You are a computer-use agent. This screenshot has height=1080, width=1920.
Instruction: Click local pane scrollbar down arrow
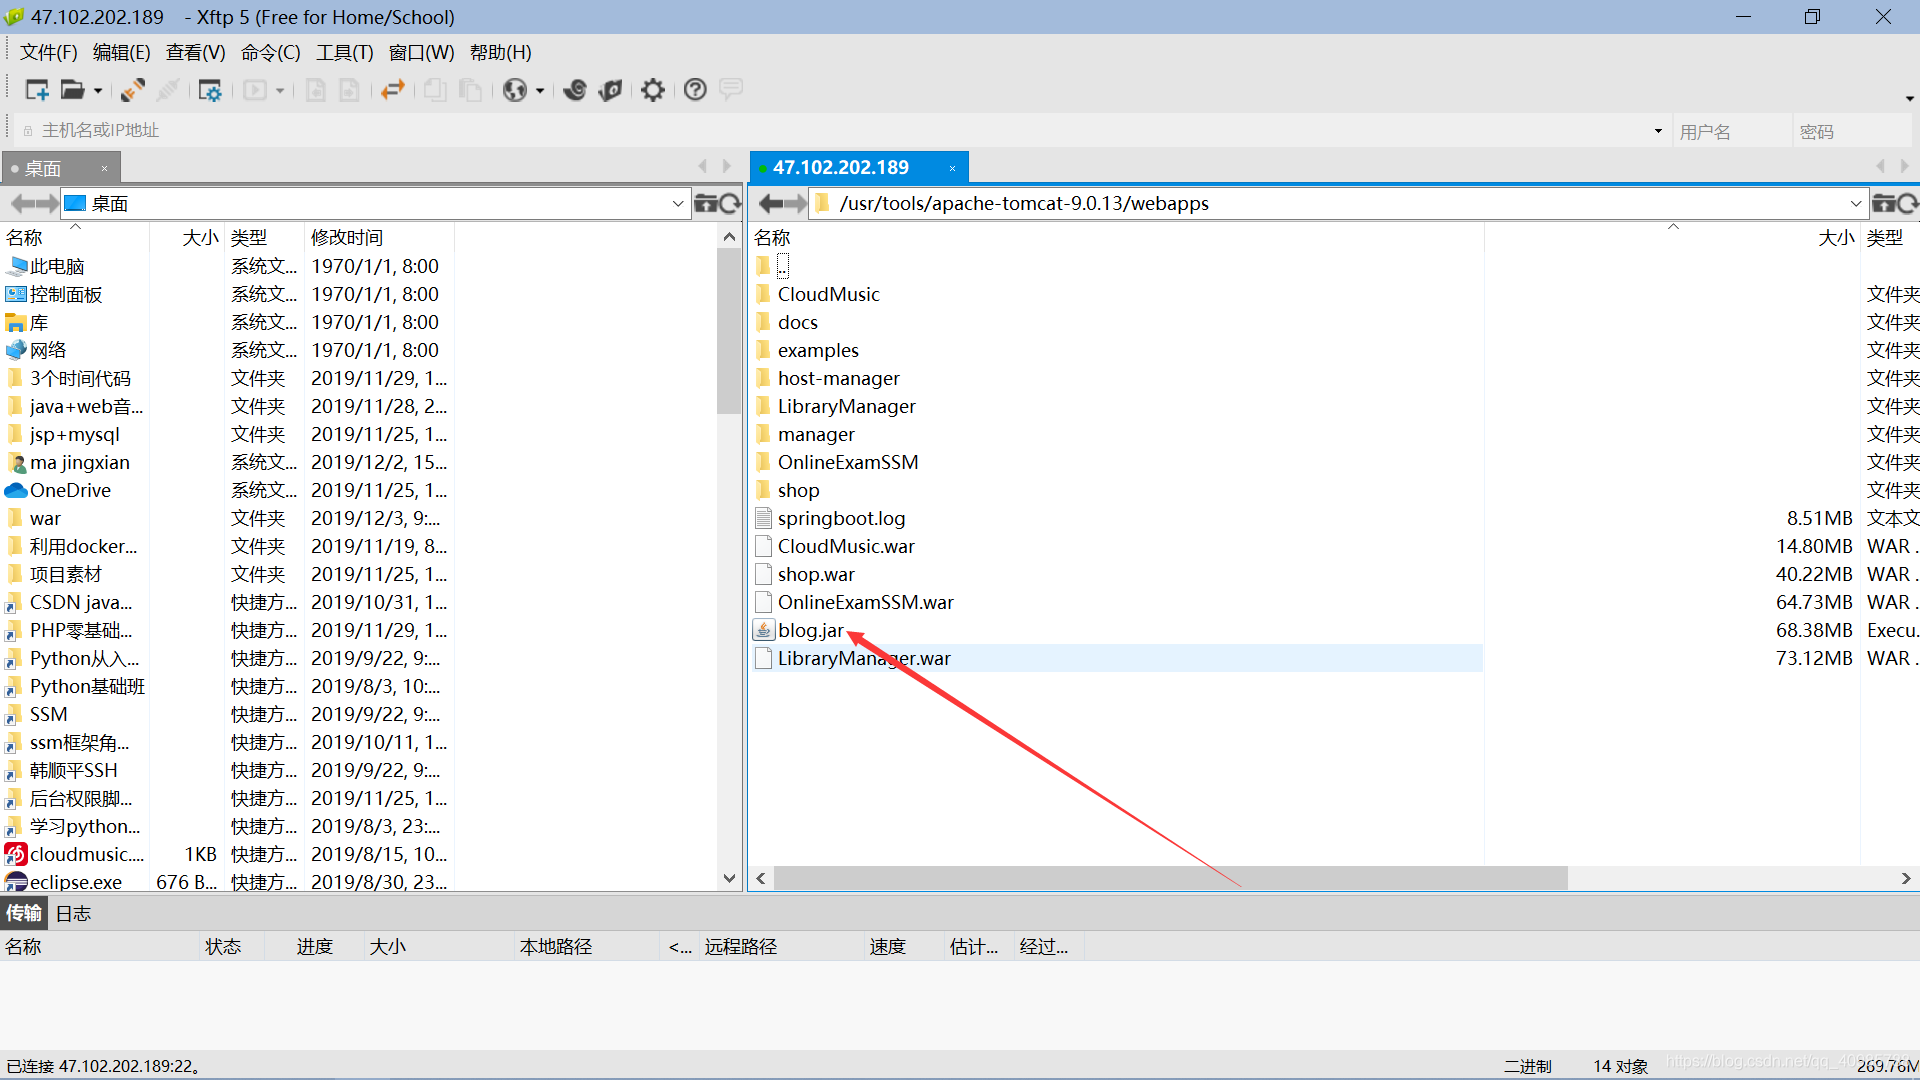coord(729,878)
